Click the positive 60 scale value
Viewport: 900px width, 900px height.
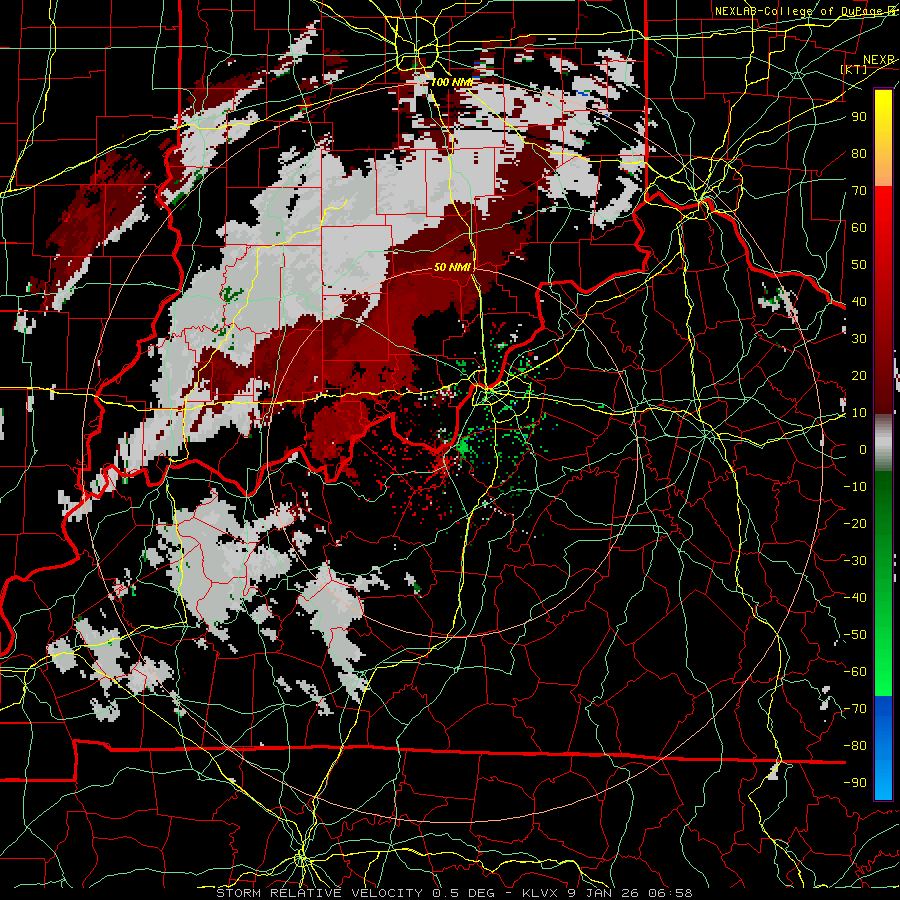click(859, 227)
